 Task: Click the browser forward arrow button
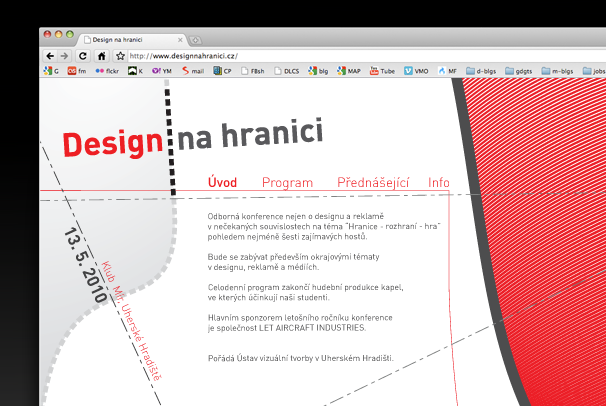tap(65, 56)
